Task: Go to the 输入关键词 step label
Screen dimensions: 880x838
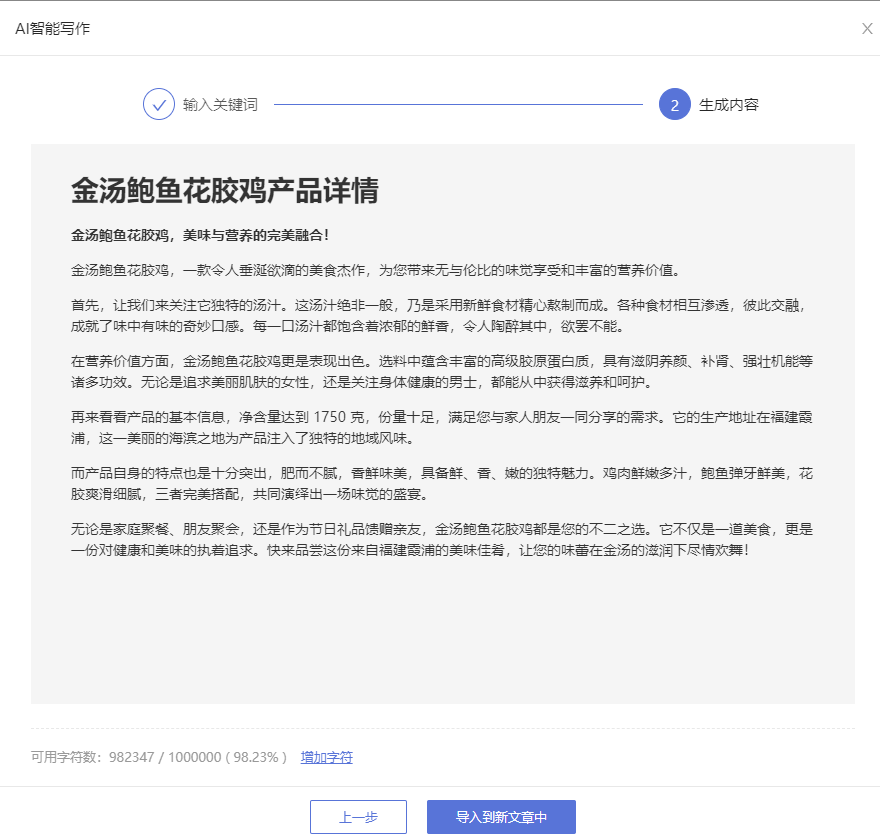Action: click(220, 104)
